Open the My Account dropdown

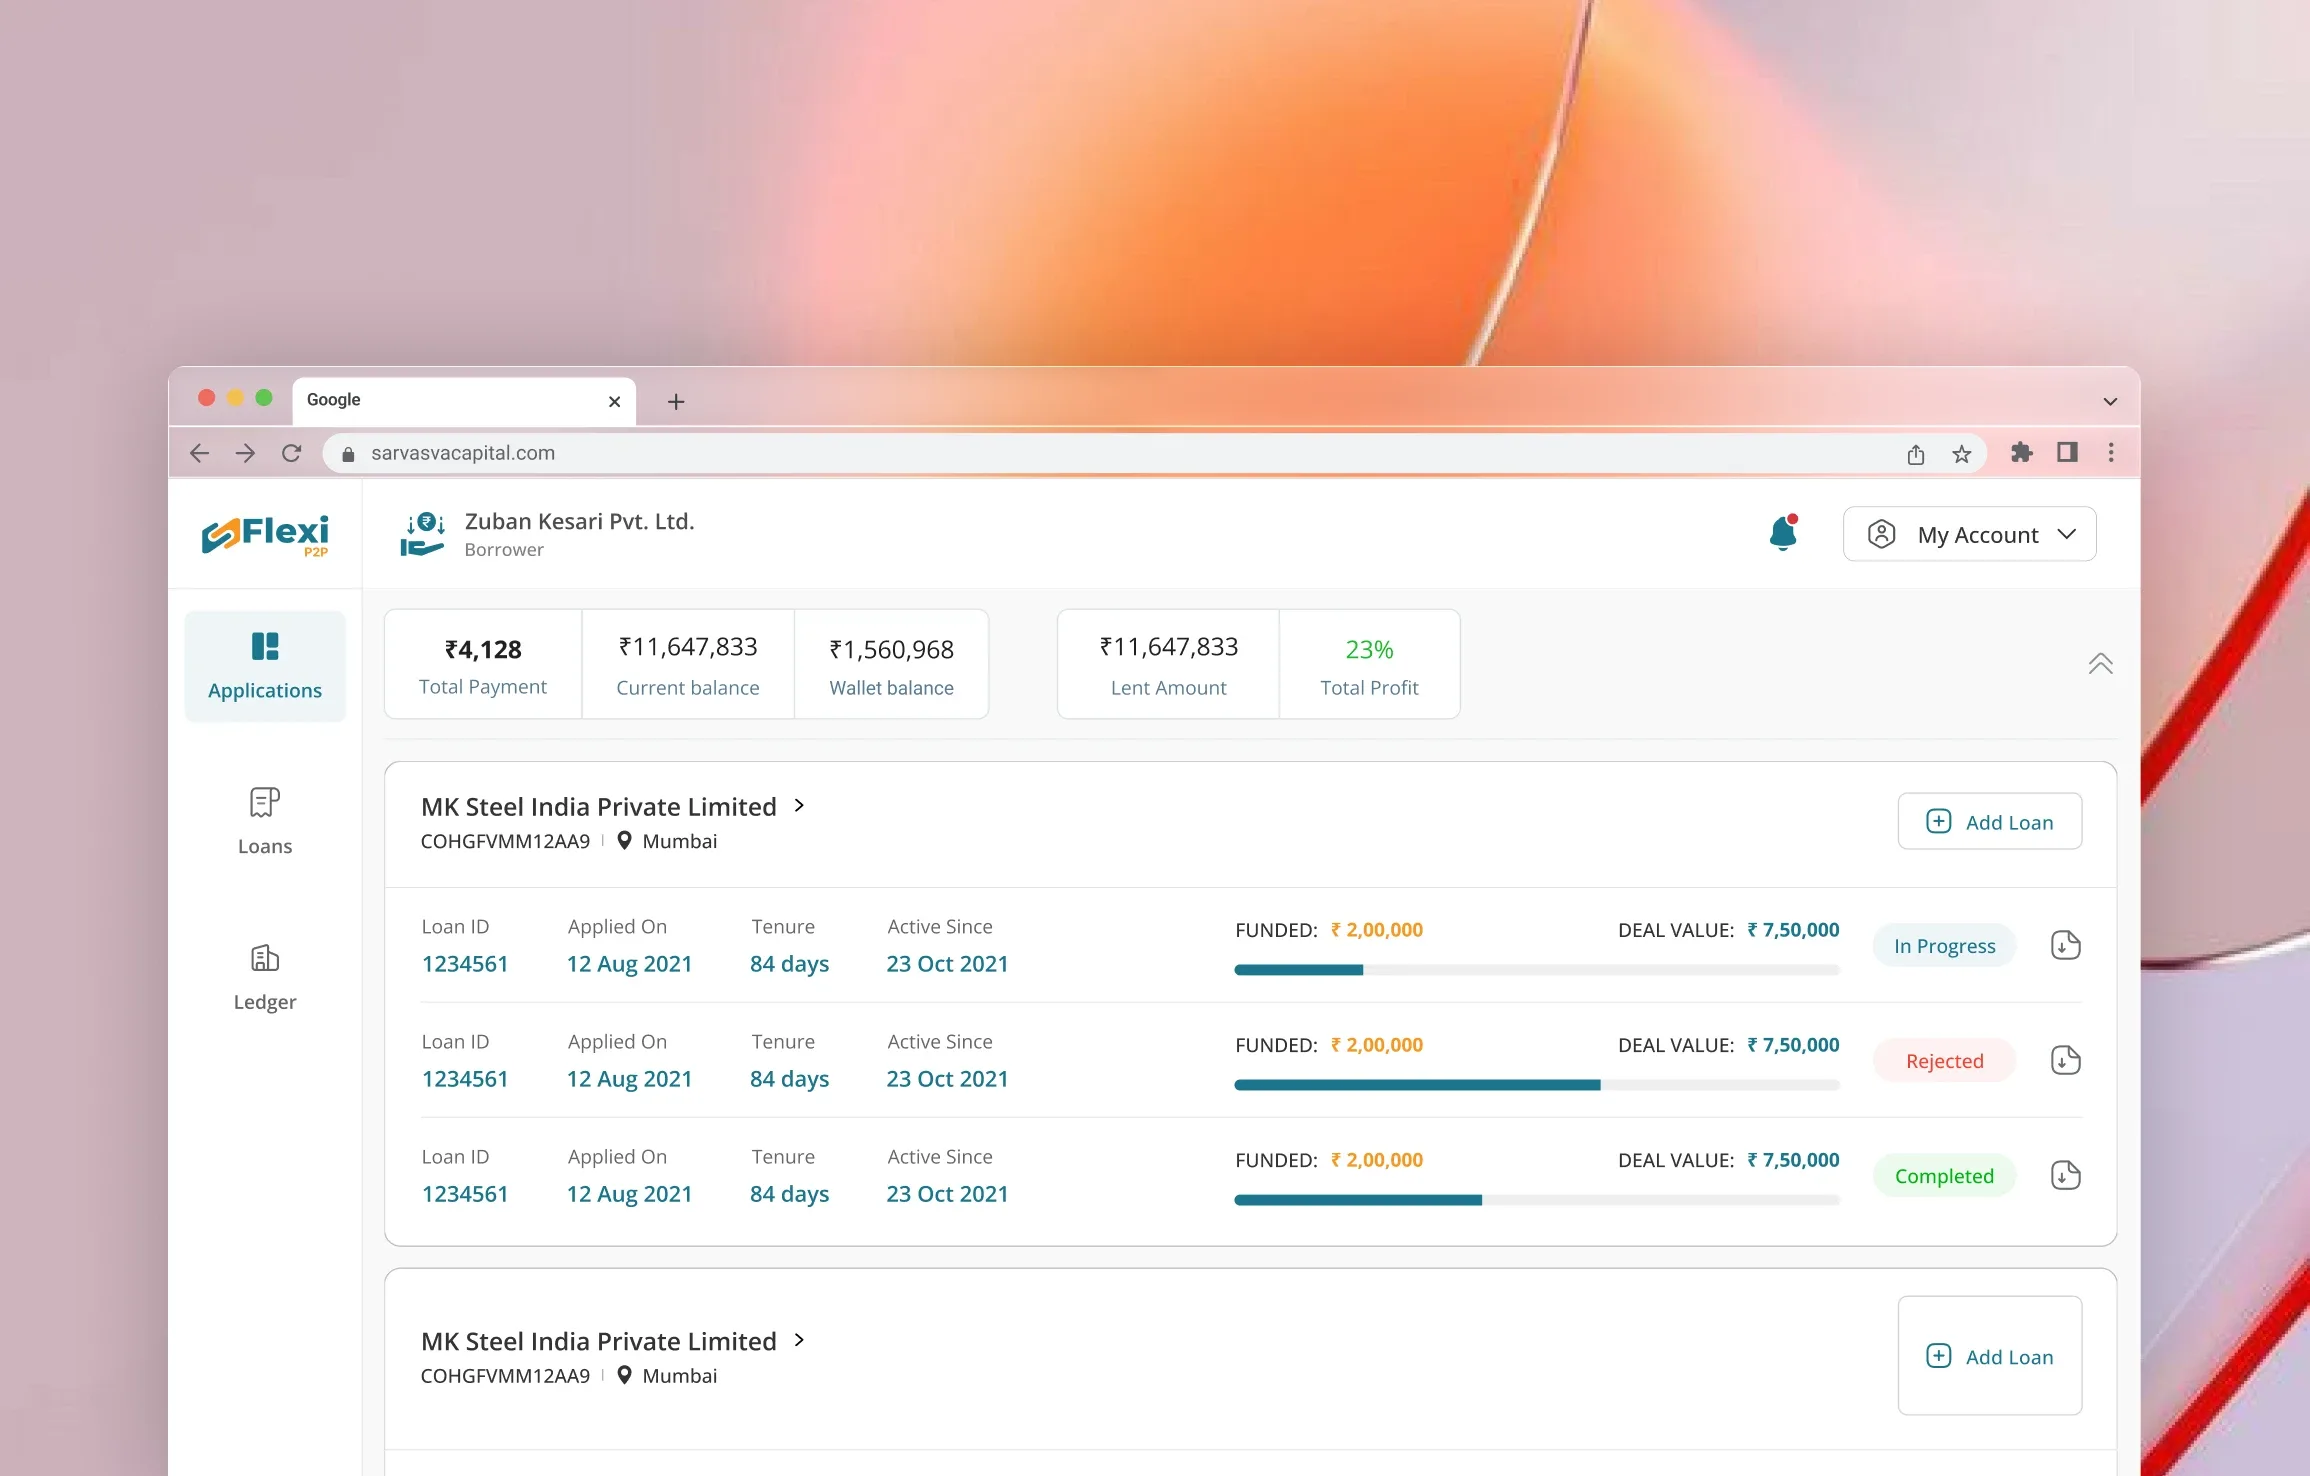1969,534
